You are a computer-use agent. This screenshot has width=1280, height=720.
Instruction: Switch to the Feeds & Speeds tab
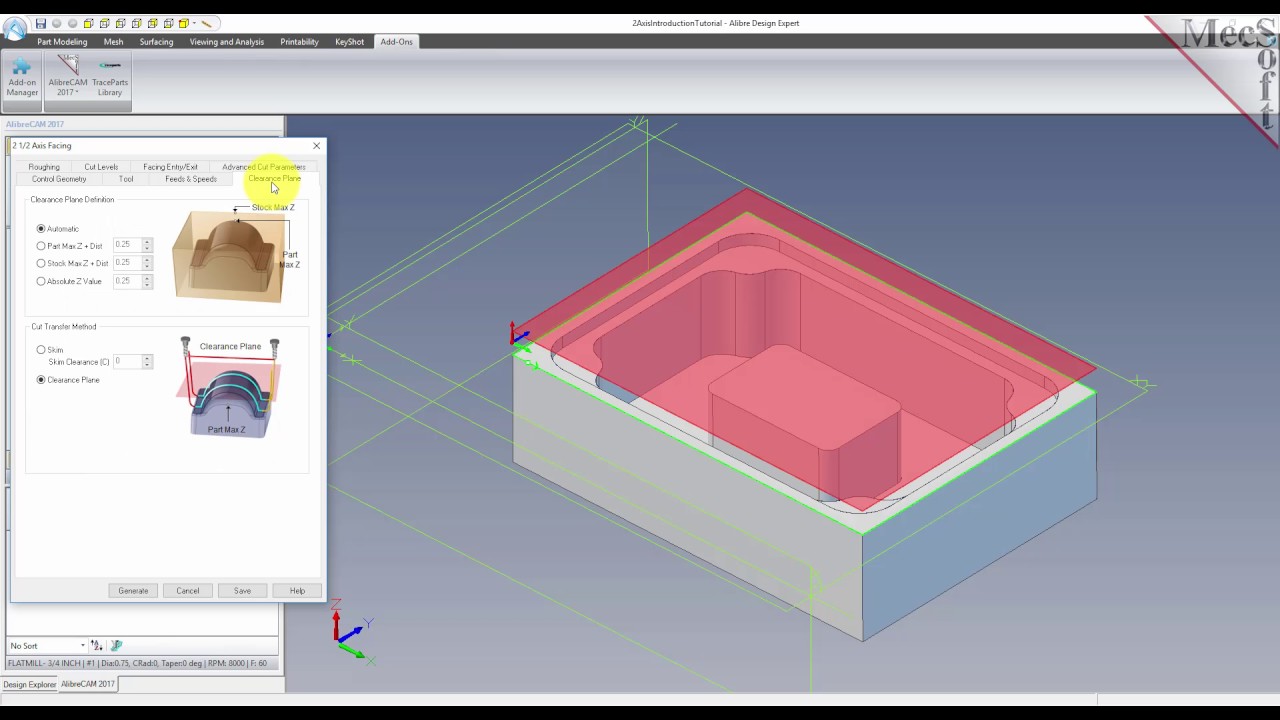tap(191, 179)
